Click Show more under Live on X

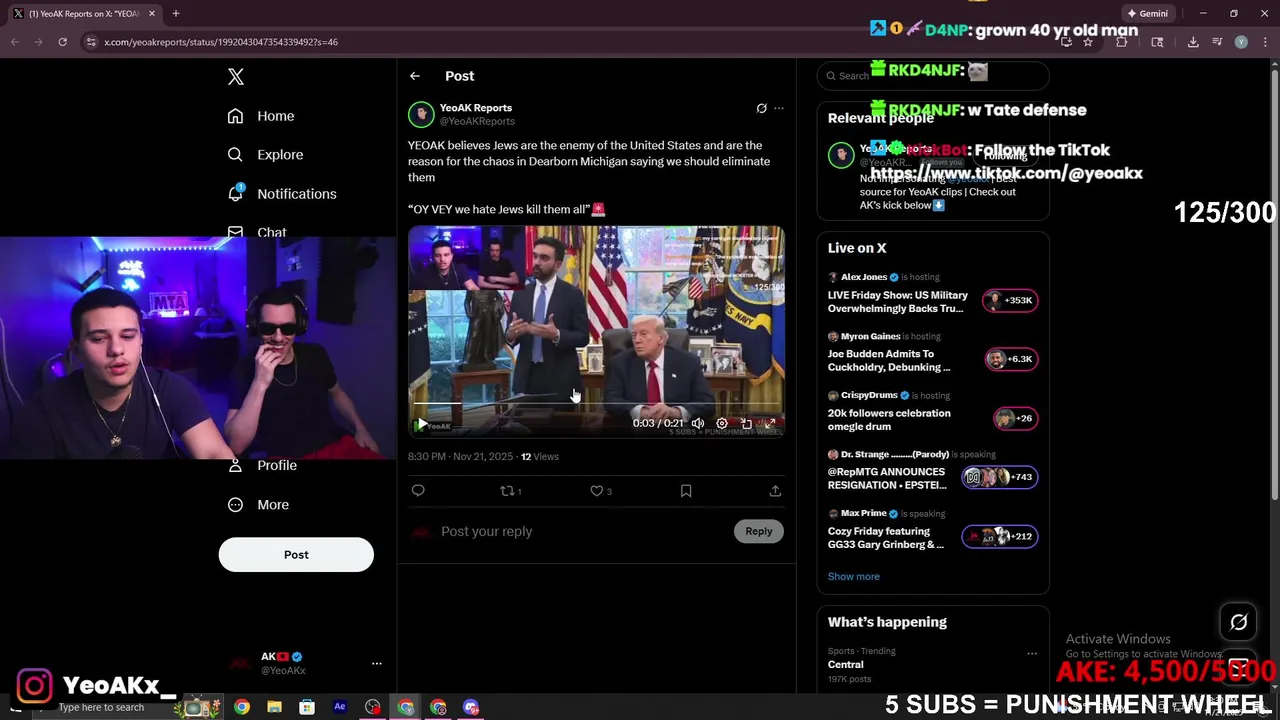pyautogui.click(x=853, y=576)
